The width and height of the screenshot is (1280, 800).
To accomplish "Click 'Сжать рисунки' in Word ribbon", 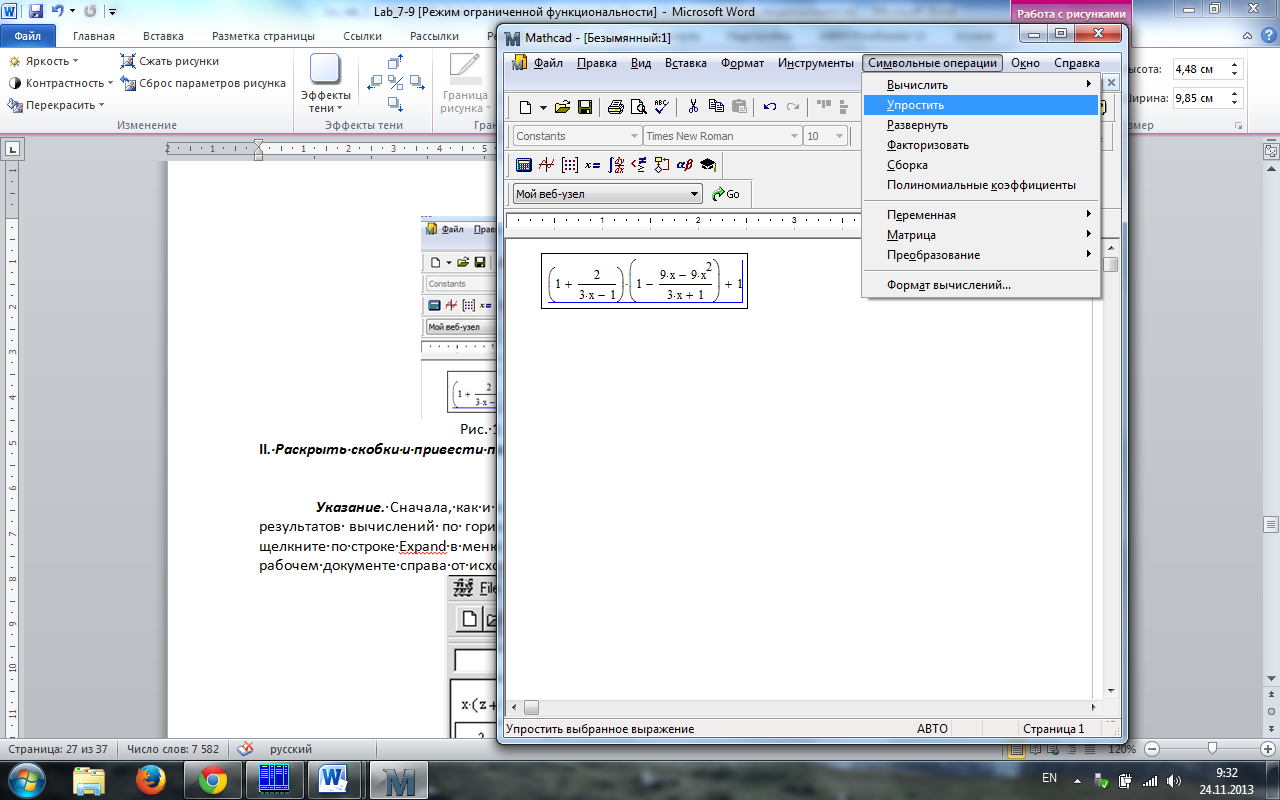I will tap(169, 61).
